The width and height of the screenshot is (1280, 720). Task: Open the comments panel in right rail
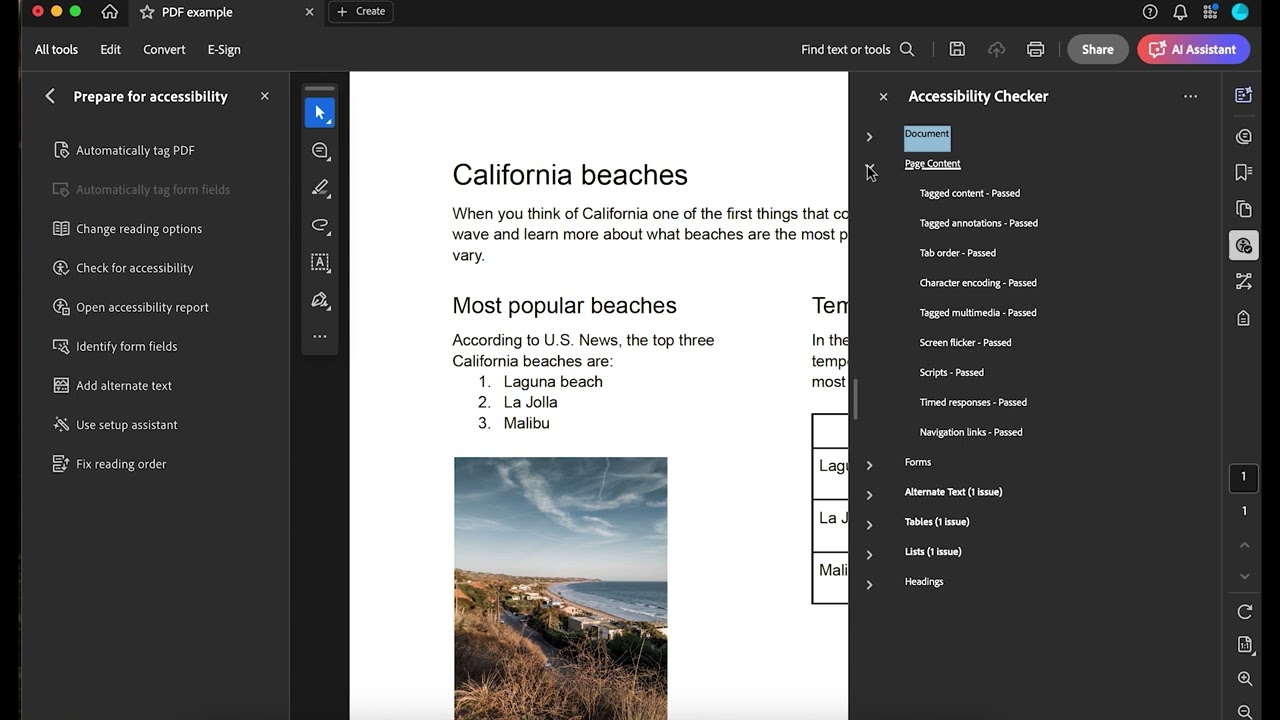(x=1244, y=136)
